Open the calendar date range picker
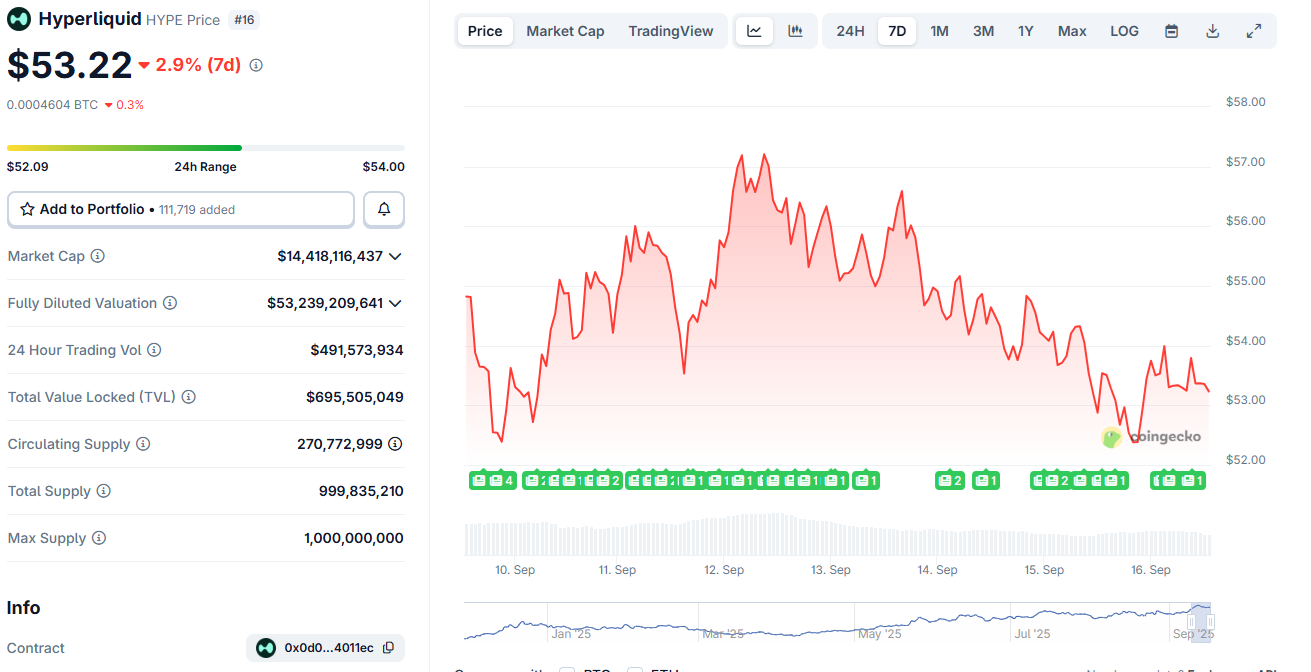Image resolution: width=1311 pixels, height=672 pixels. point(1171,31)
